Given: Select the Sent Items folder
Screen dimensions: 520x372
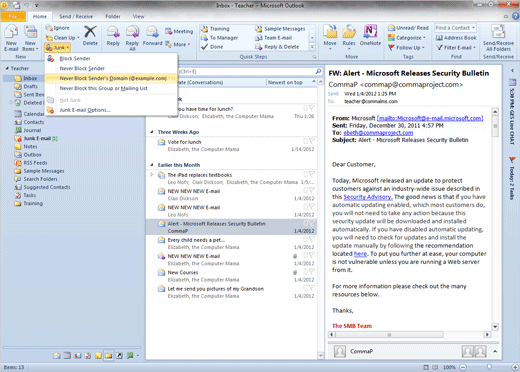Looking at the screenshot, I should (x=29, y=94).
